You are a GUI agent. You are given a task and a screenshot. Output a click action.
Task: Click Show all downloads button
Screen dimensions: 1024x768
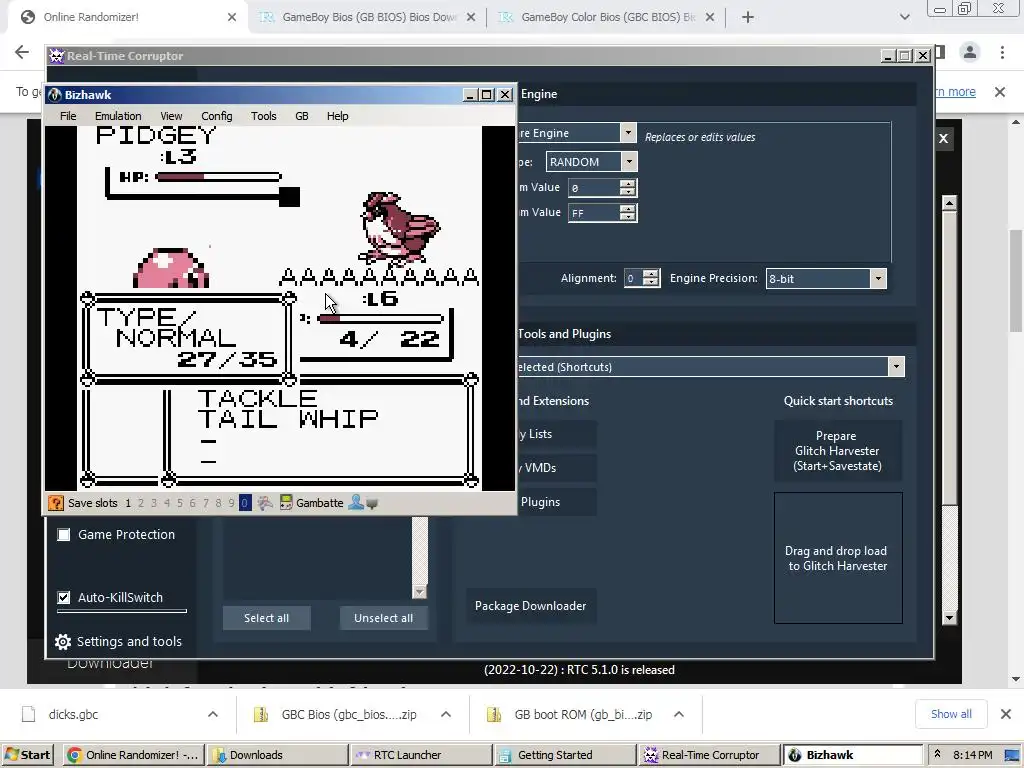coord(951,714)
